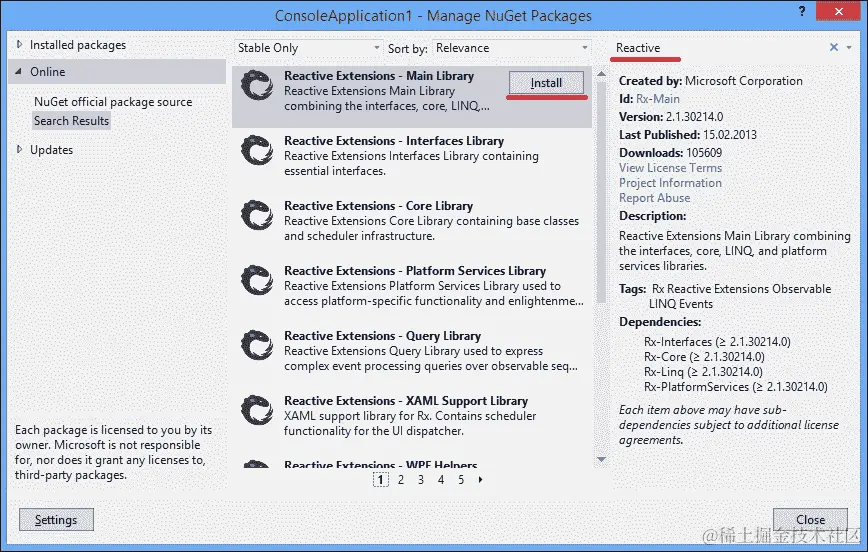This screenshot has width=868, height=552.
Task: Click the package list vertical scrollbar thumb
Action: [602, 191]
